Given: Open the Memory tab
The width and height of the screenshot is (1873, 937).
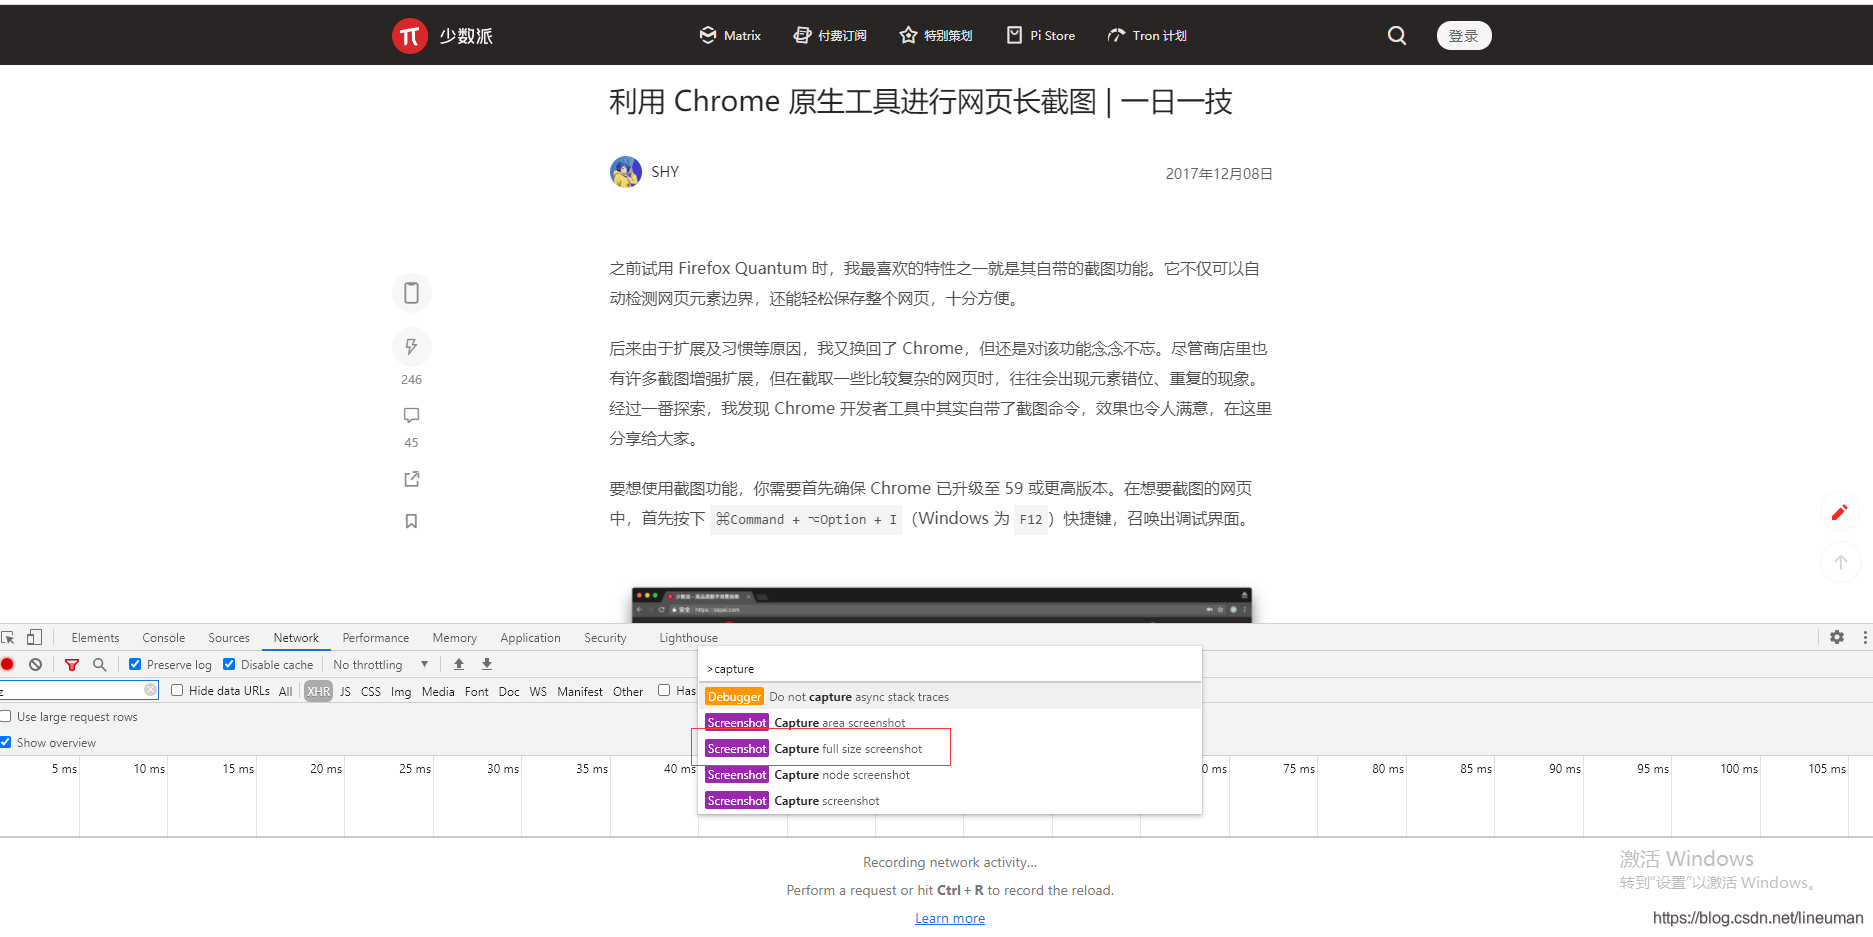Looking at the screenshot, I should (x=455, y=638).
